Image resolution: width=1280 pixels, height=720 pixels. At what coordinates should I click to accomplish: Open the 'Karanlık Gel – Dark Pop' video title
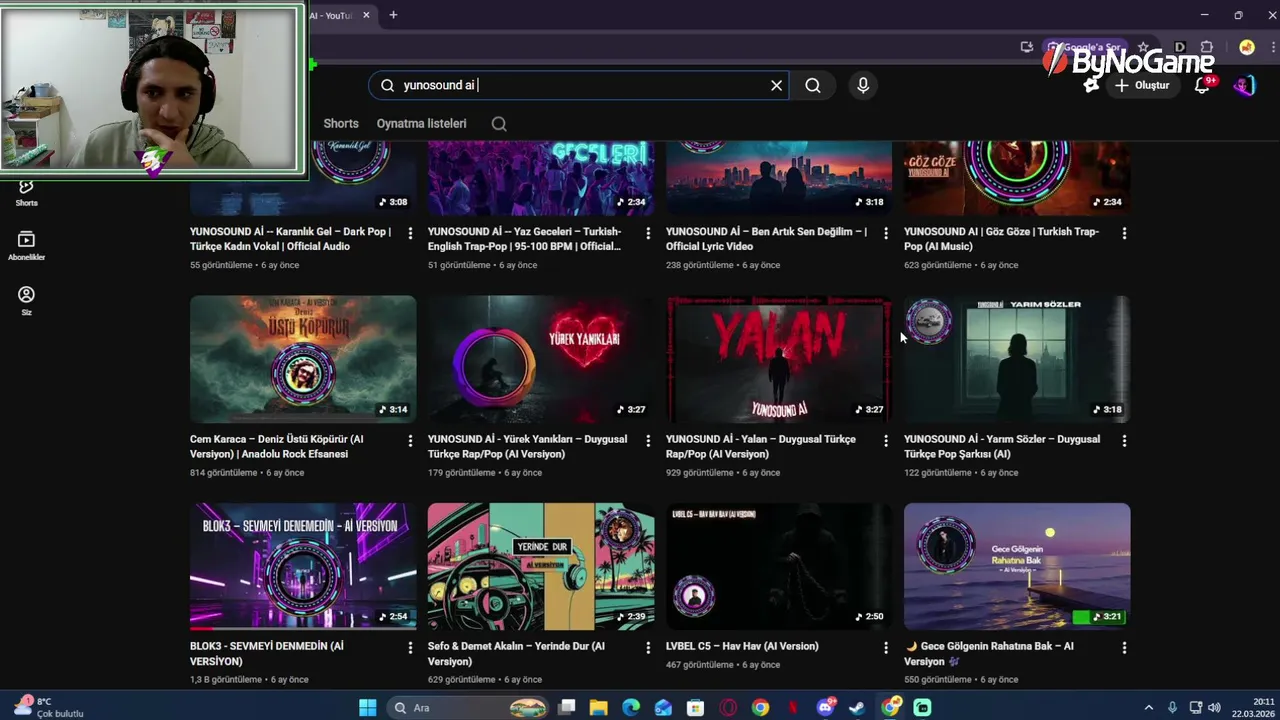click(x=291, y=239)
